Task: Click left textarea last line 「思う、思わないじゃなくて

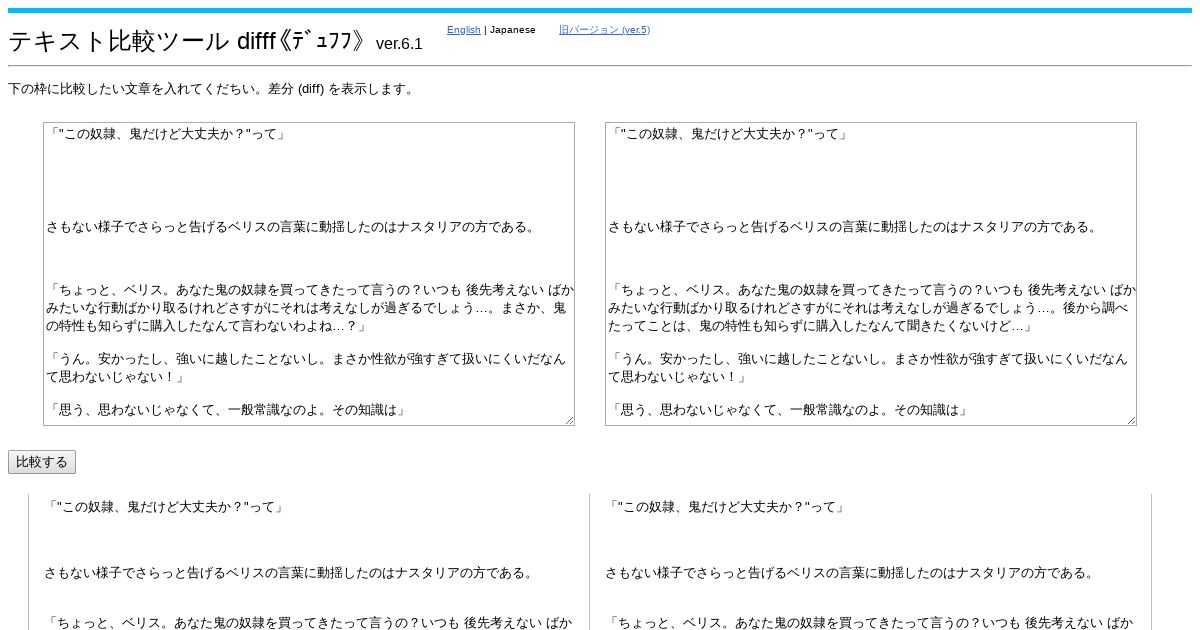Action: [x=226, y=410]
